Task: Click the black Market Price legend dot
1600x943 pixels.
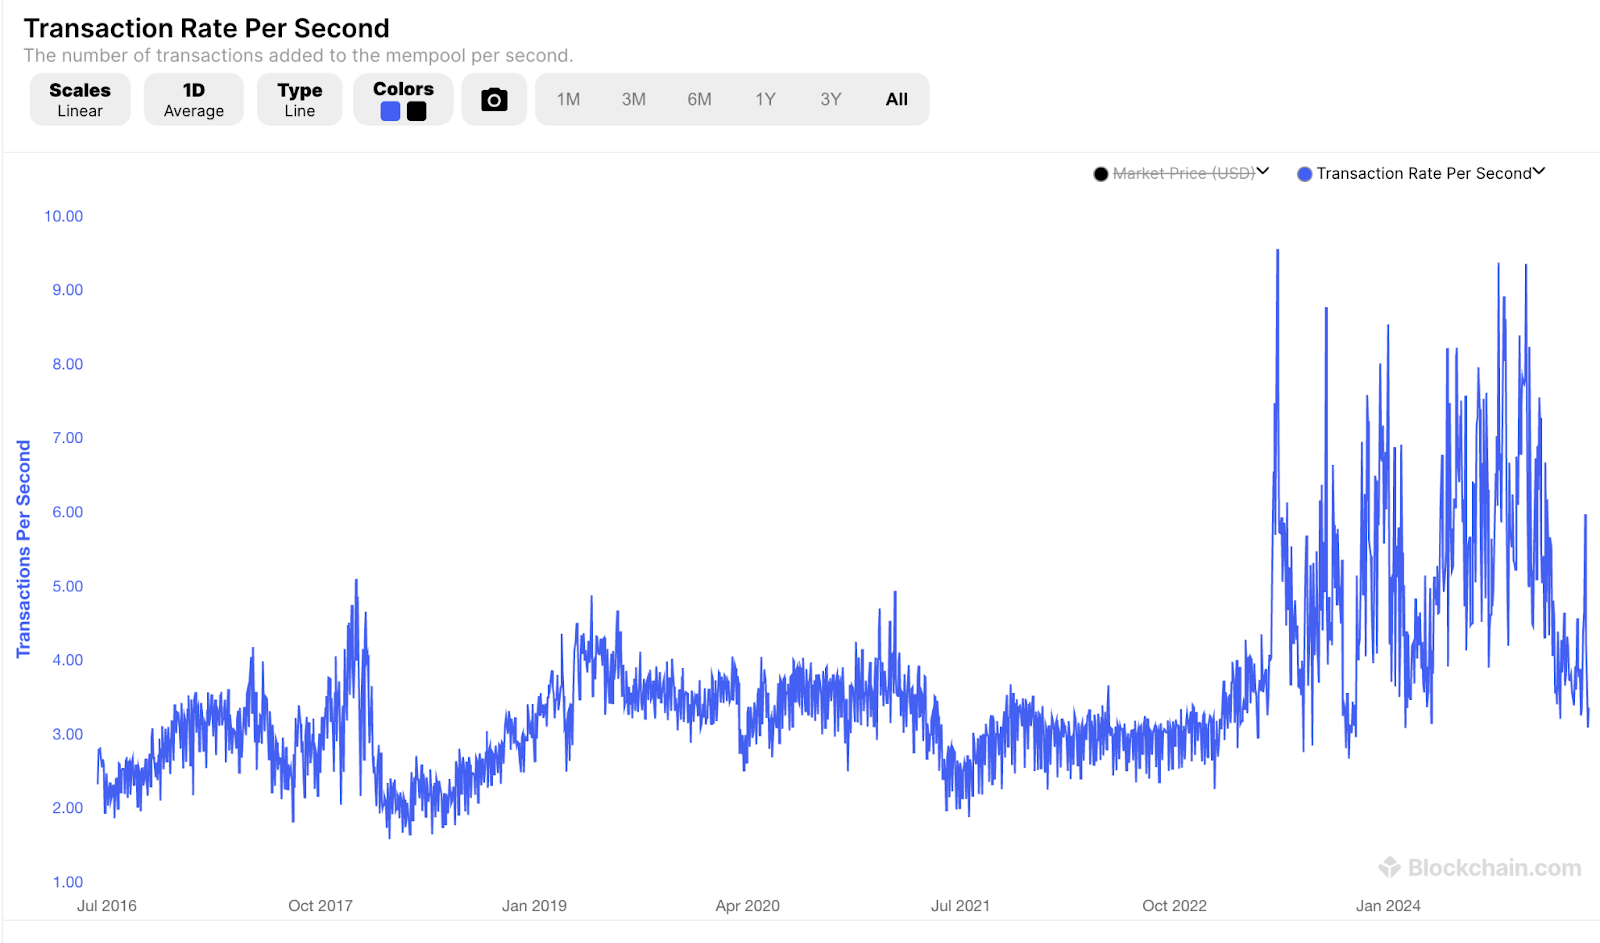Action: tap(1101, 174)
